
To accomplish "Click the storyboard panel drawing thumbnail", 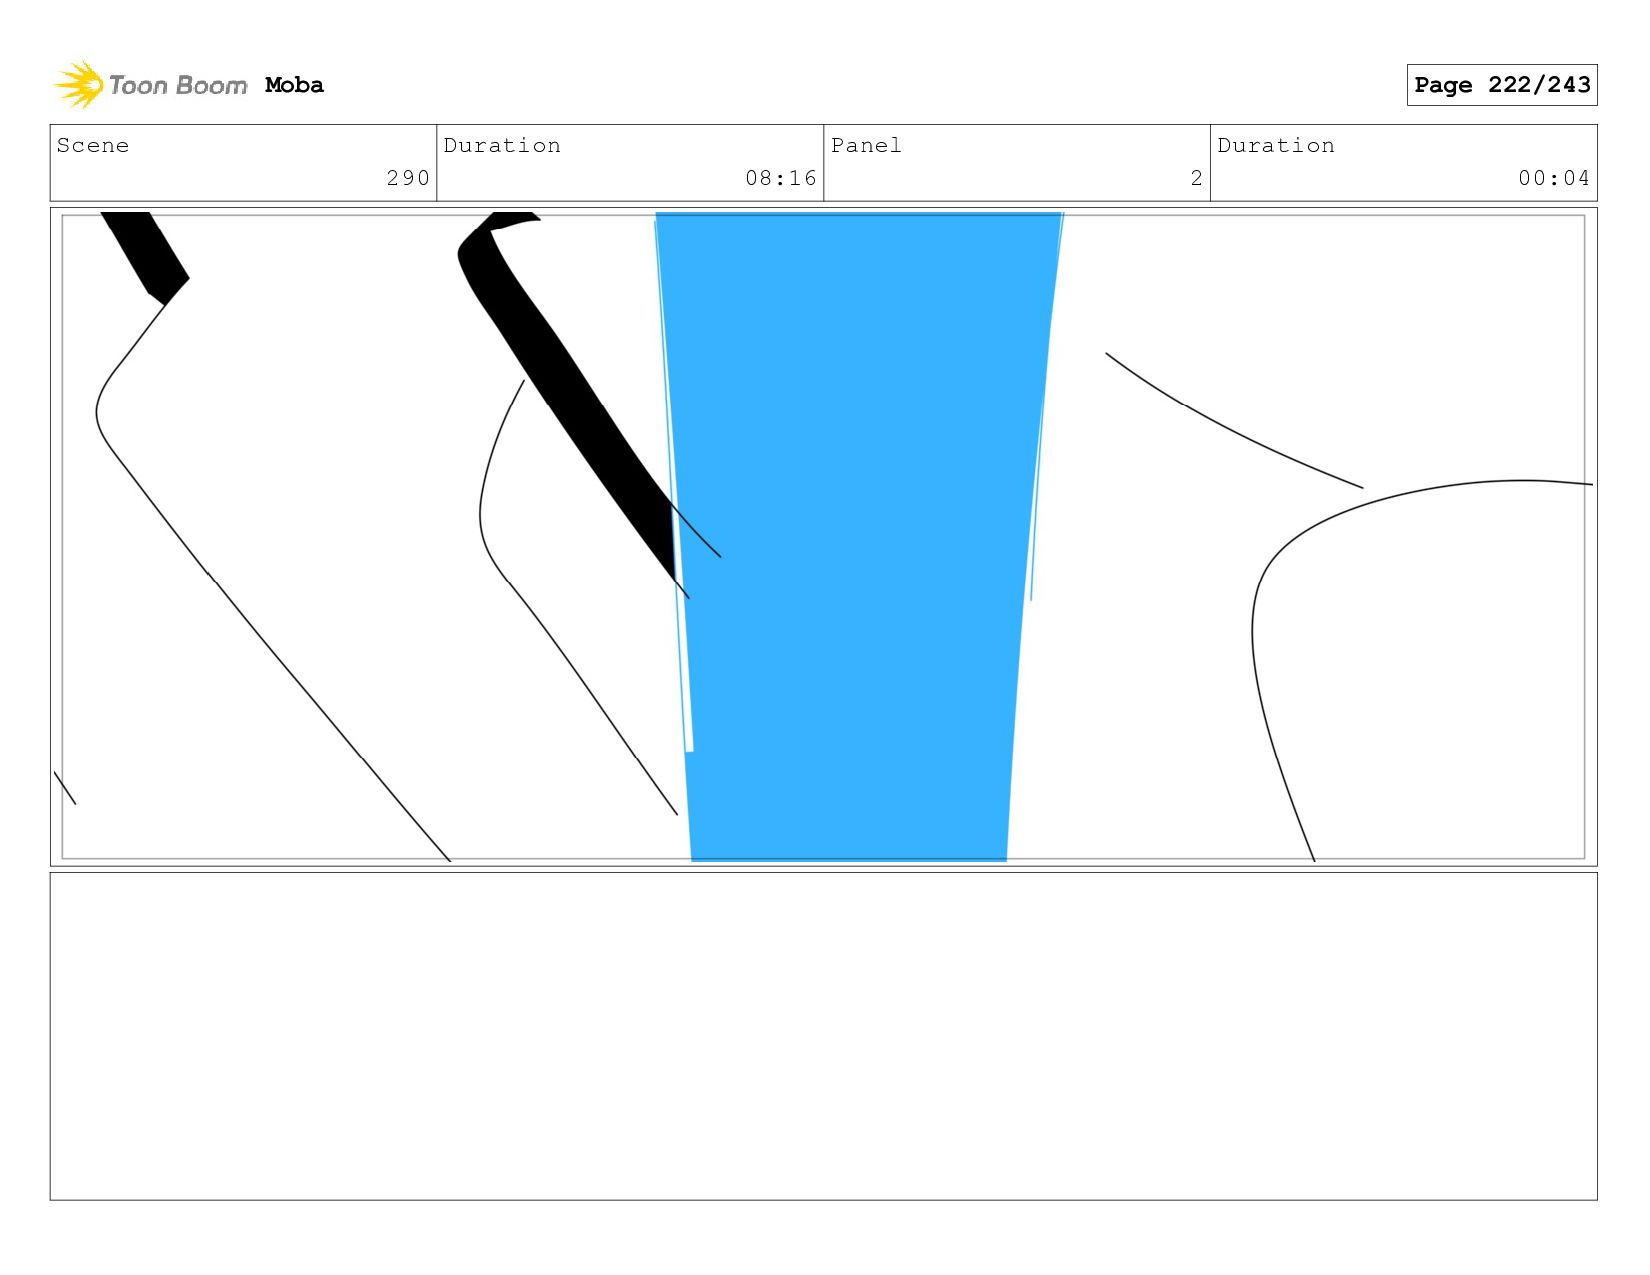I will pyautogui.click(x=823, y=537).
